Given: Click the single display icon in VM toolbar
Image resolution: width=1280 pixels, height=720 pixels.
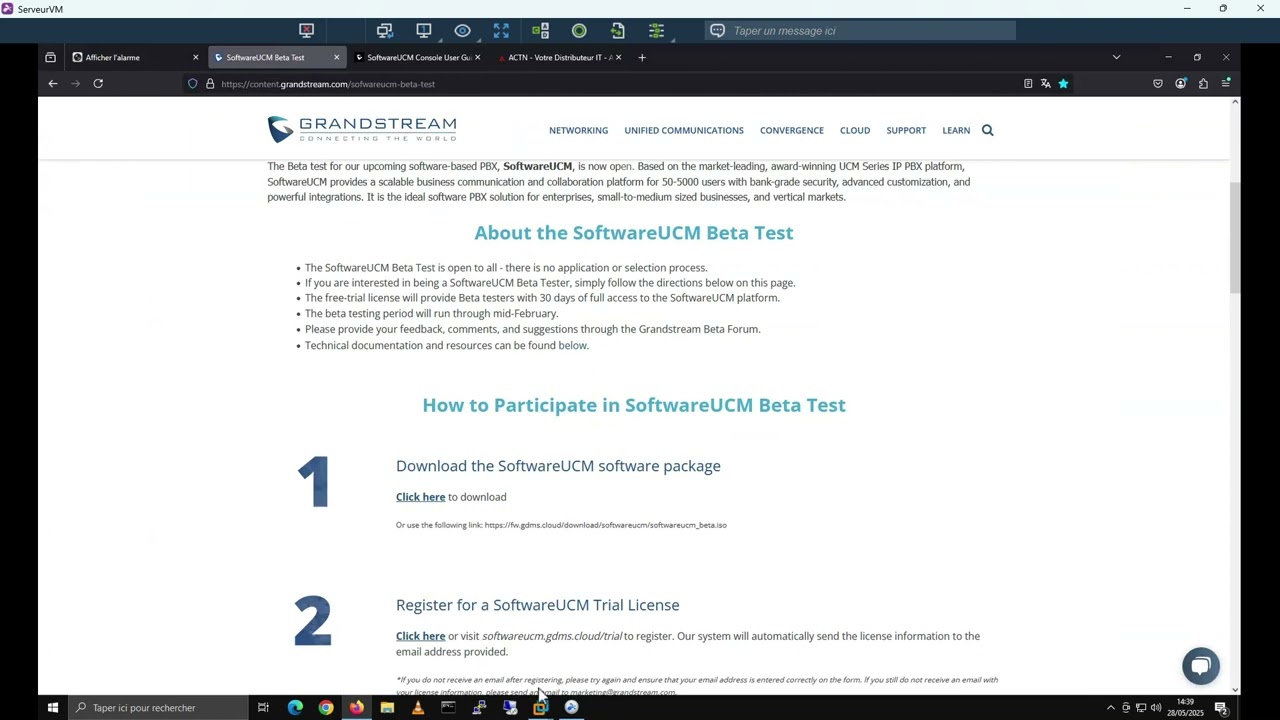Looking at the screenshot, I should [x=424, y=31].
